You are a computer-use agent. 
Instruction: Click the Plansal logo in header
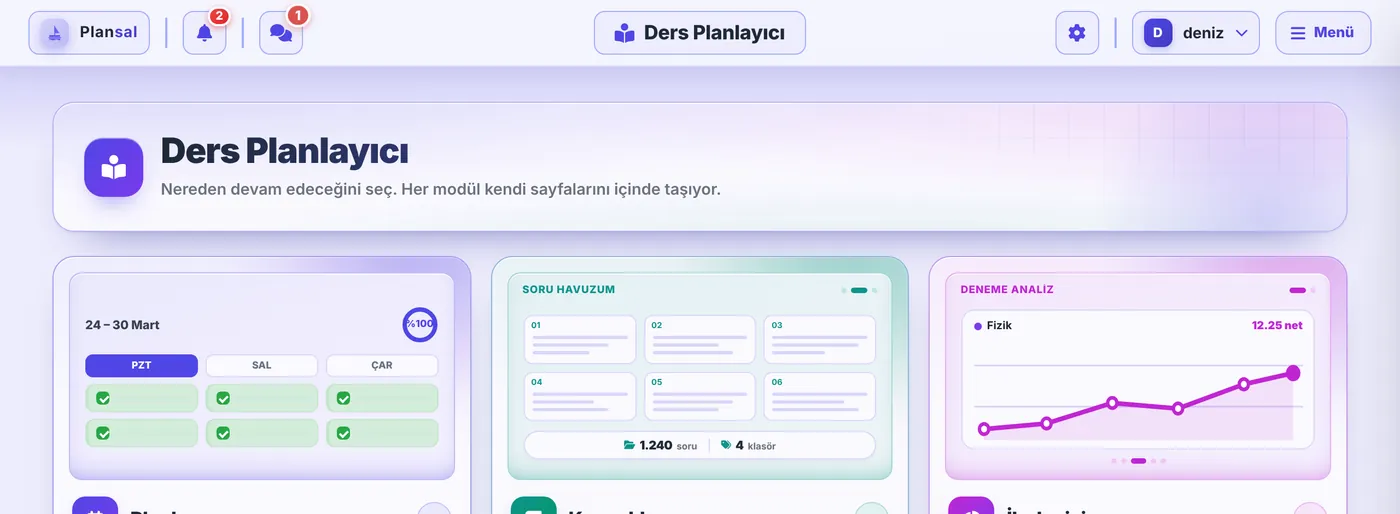[x=89, y=33]
